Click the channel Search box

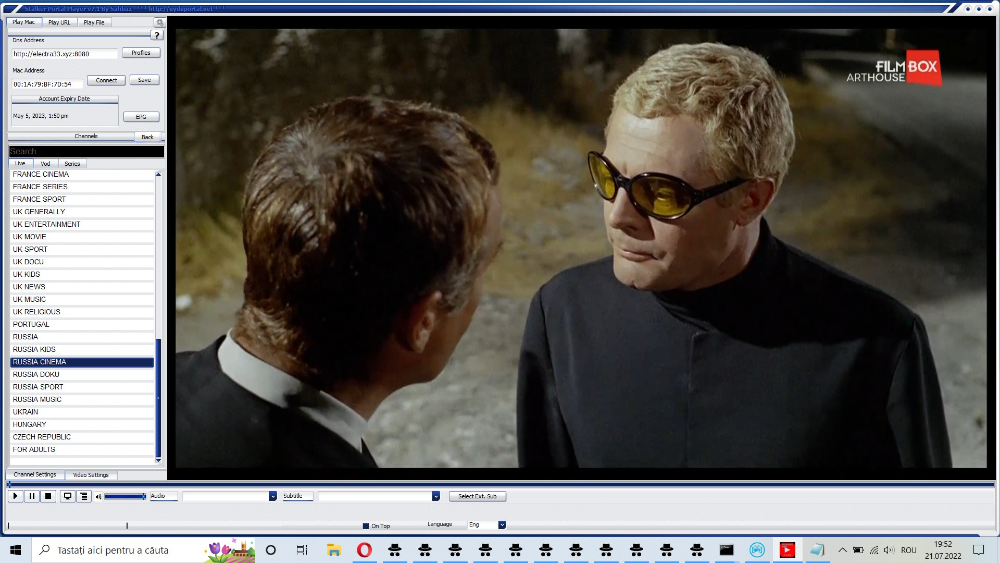click(86, 152)
